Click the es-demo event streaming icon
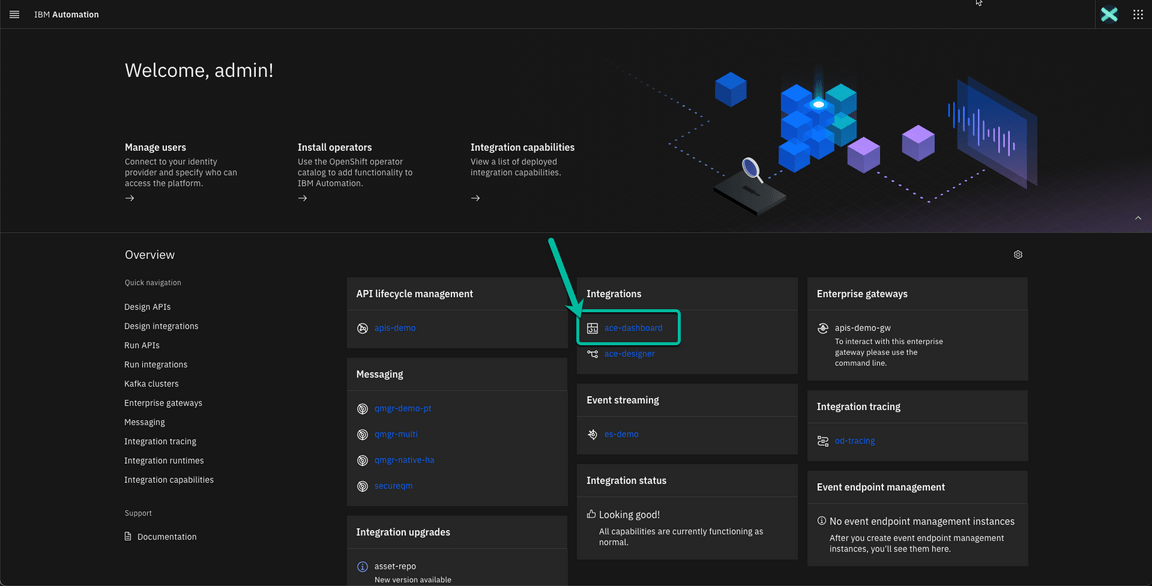The image size is (1152, 586). [591, 434]
